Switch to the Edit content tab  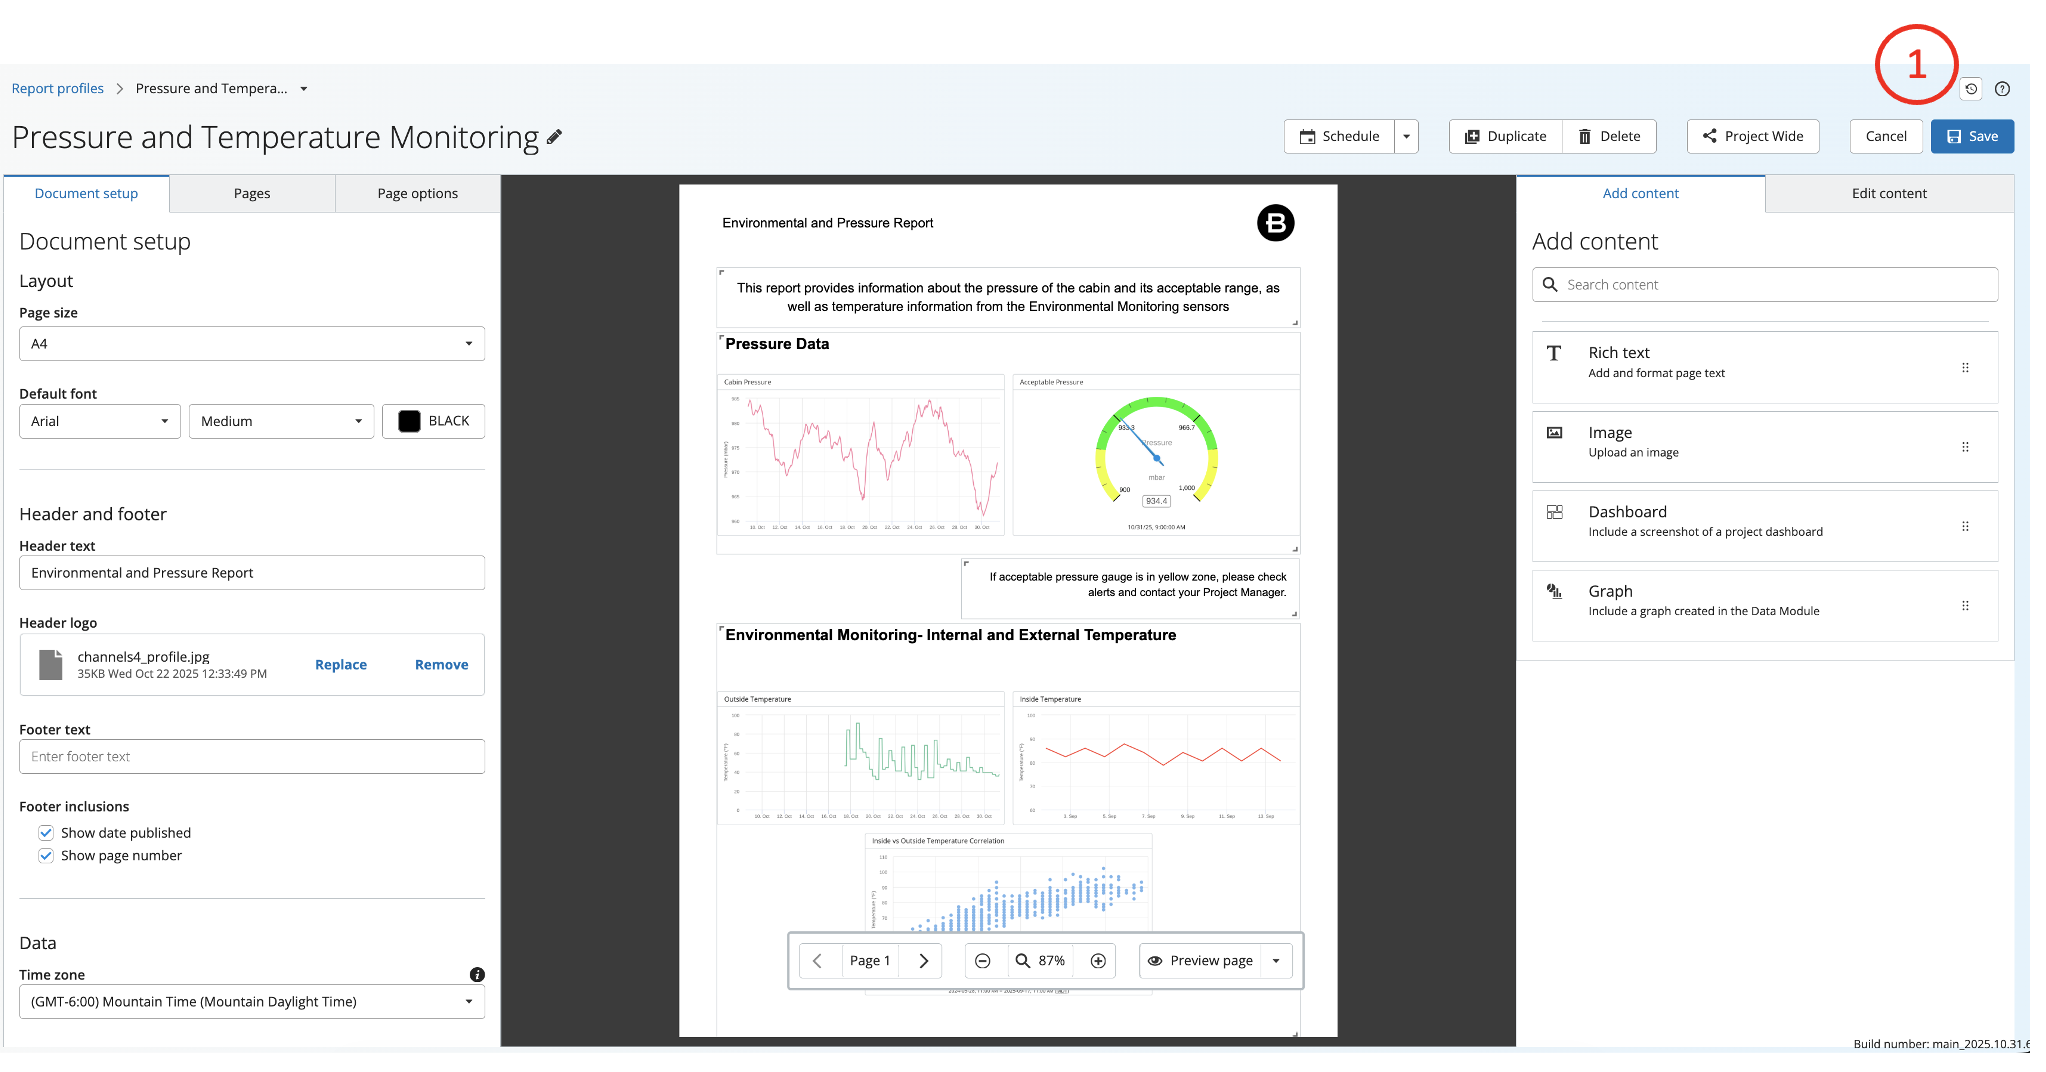click(1889, 194)
